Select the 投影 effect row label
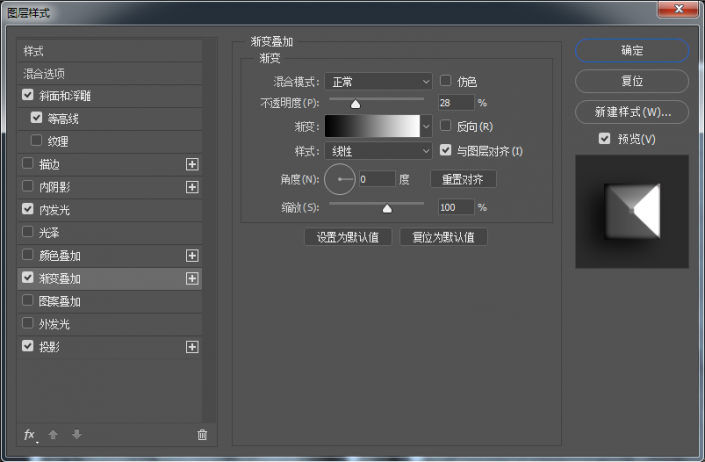 click(x=49, y=347)
